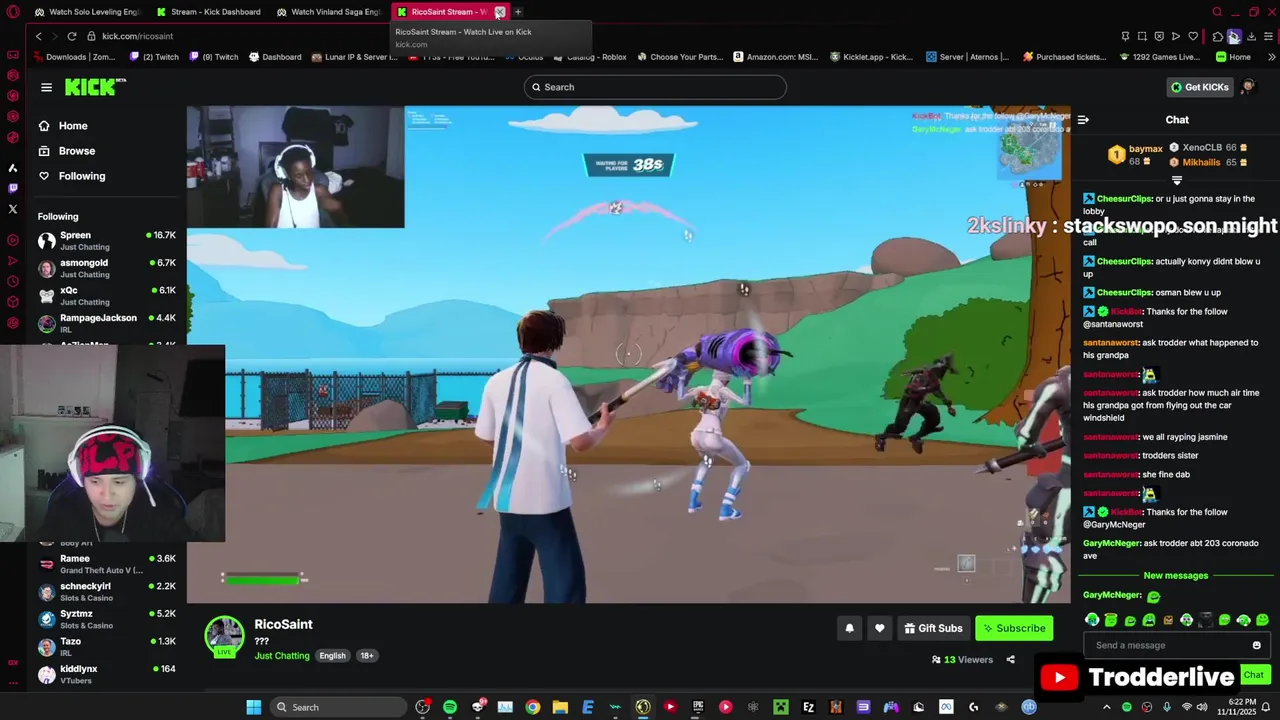Click the Windows taskbar Search box

pyautogui.click(x=337, y=707)
